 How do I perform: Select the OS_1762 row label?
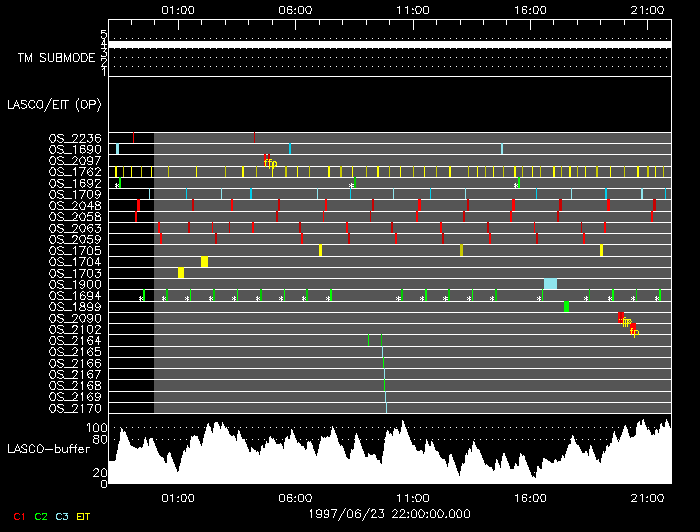[x=74, y=172]
